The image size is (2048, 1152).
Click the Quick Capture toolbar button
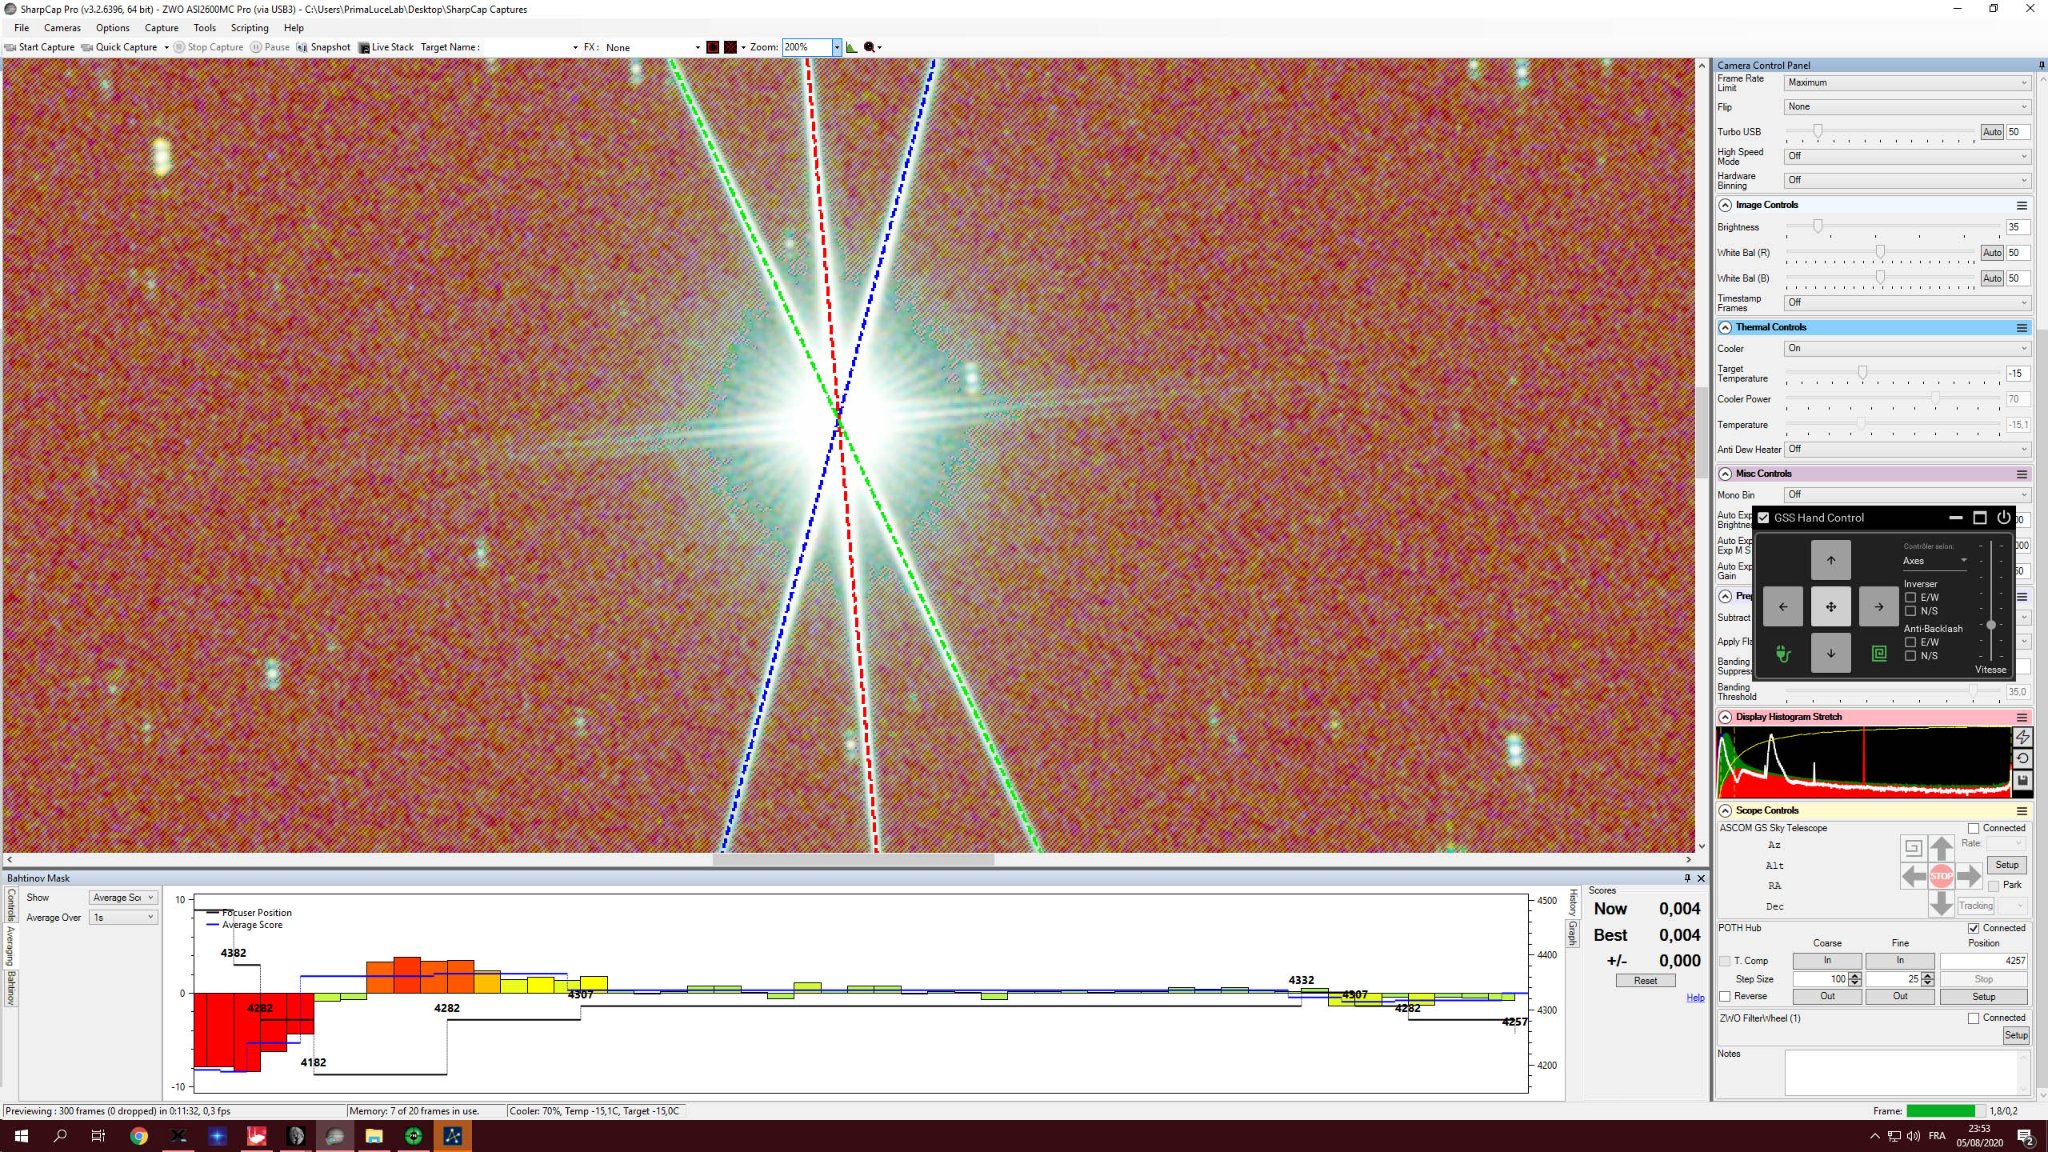tap(120, 47)
